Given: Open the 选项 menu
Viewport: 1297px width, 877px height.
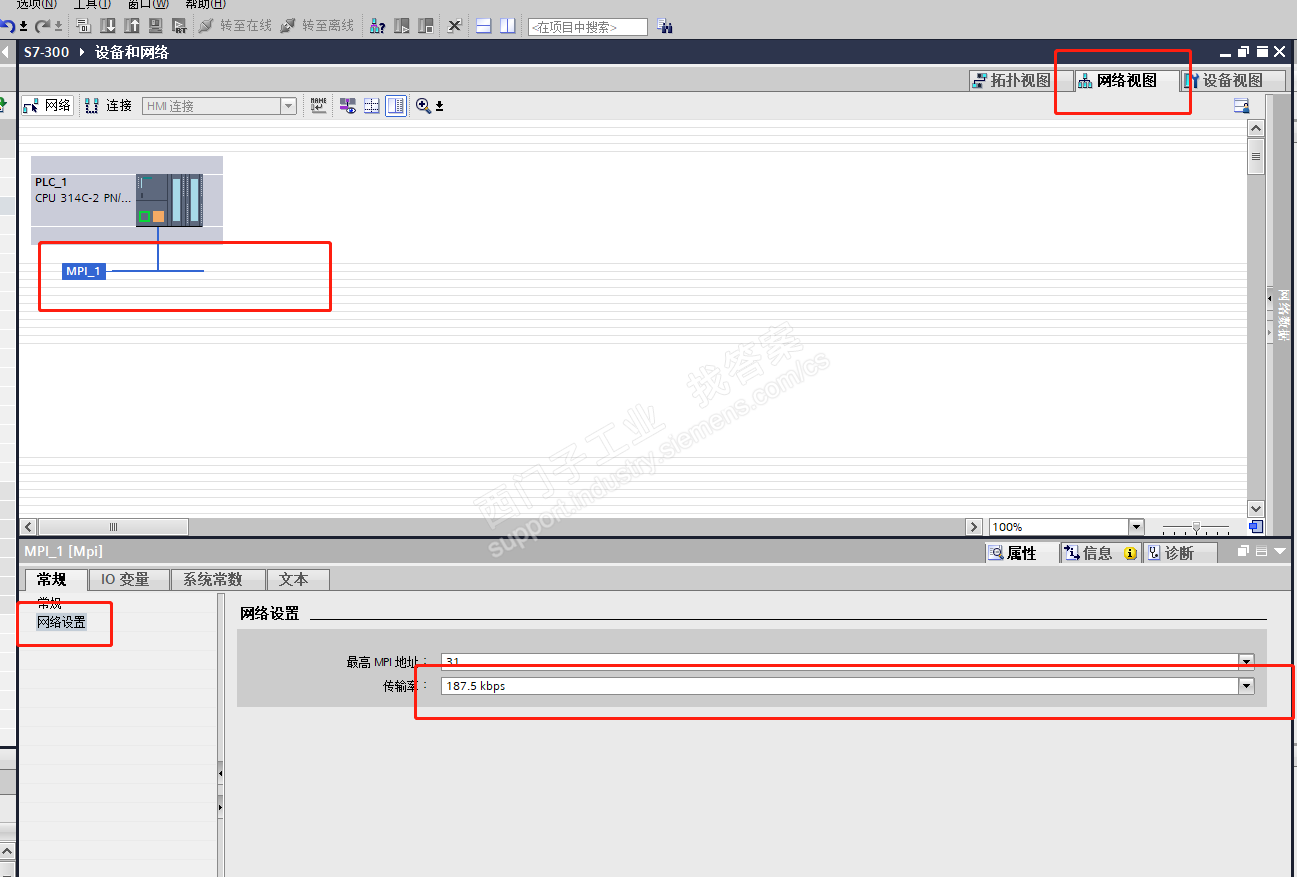Looking at the screenshot, I should [37, 4].
